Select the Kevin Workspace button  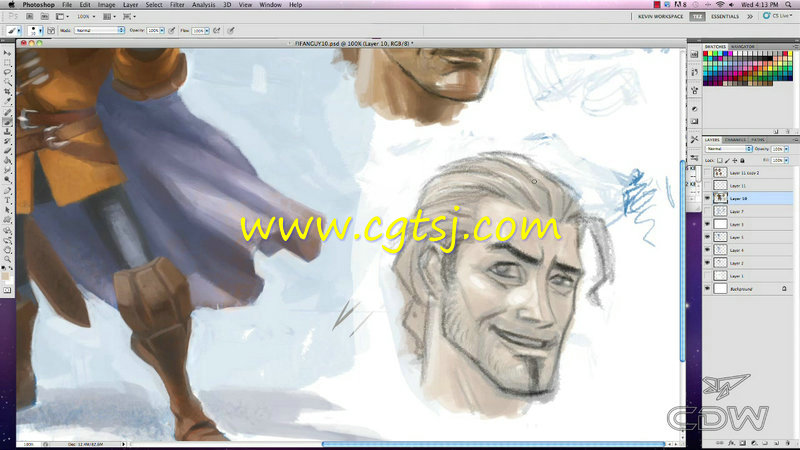click(x=660, y=16)
